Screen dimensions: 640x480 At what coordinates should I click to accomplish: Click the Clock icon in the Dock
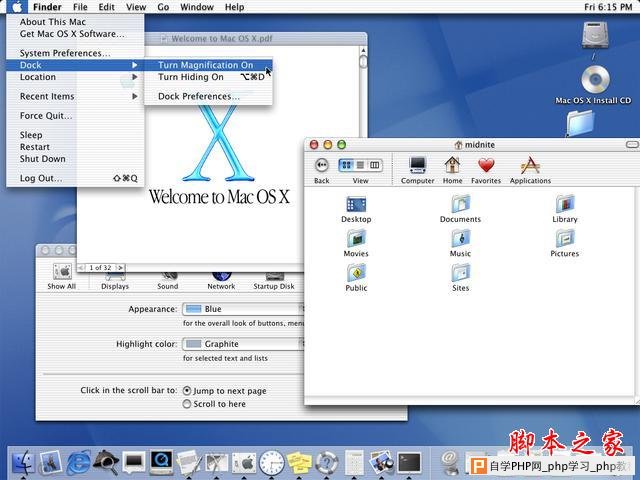click(271, 464)
